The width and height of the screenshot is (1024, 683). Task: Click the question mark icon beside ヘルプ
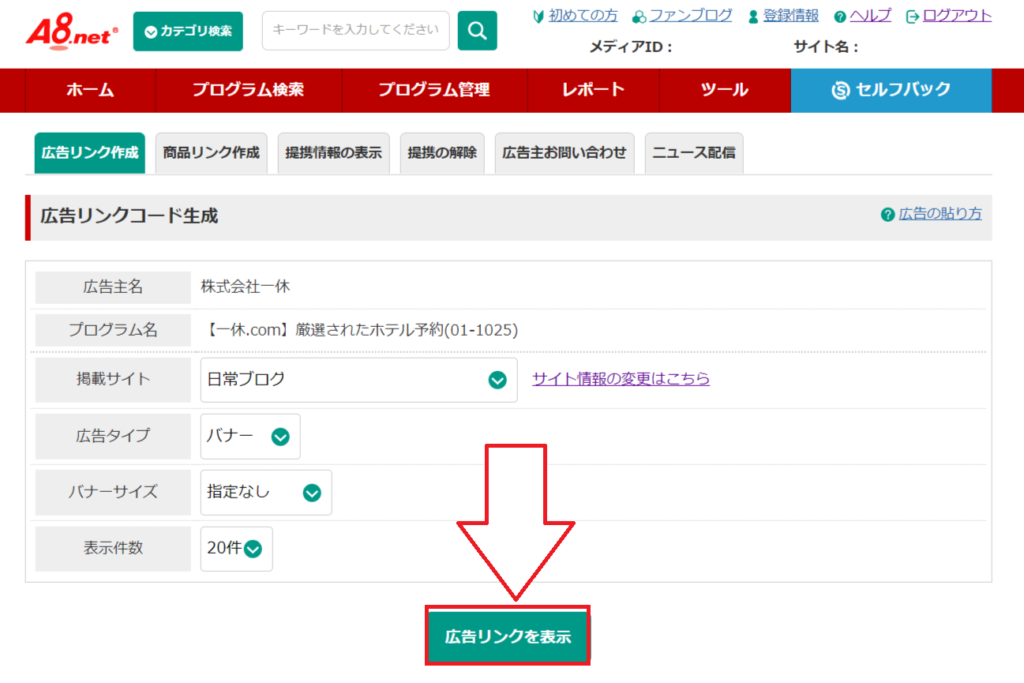(840, 17)
